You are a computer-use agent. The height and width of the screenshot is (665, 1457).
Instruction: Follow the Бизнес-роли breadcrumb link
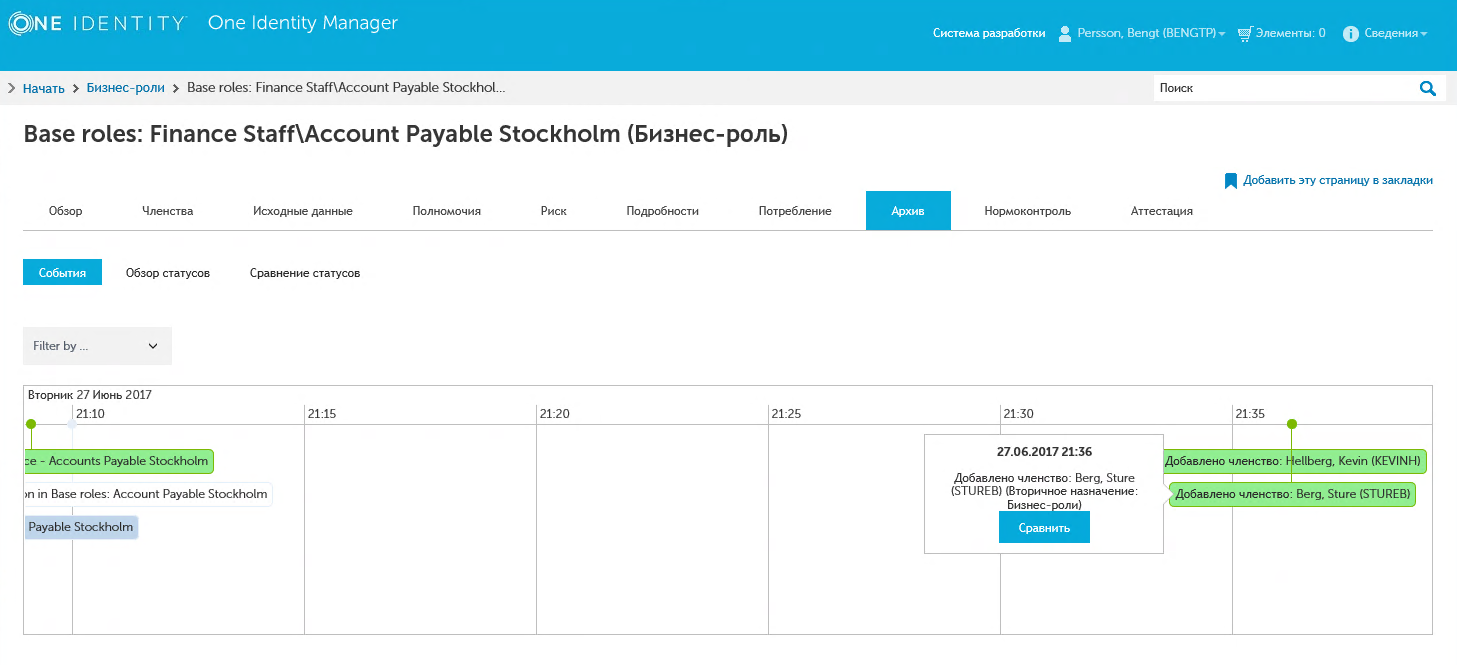pos(125,88)
